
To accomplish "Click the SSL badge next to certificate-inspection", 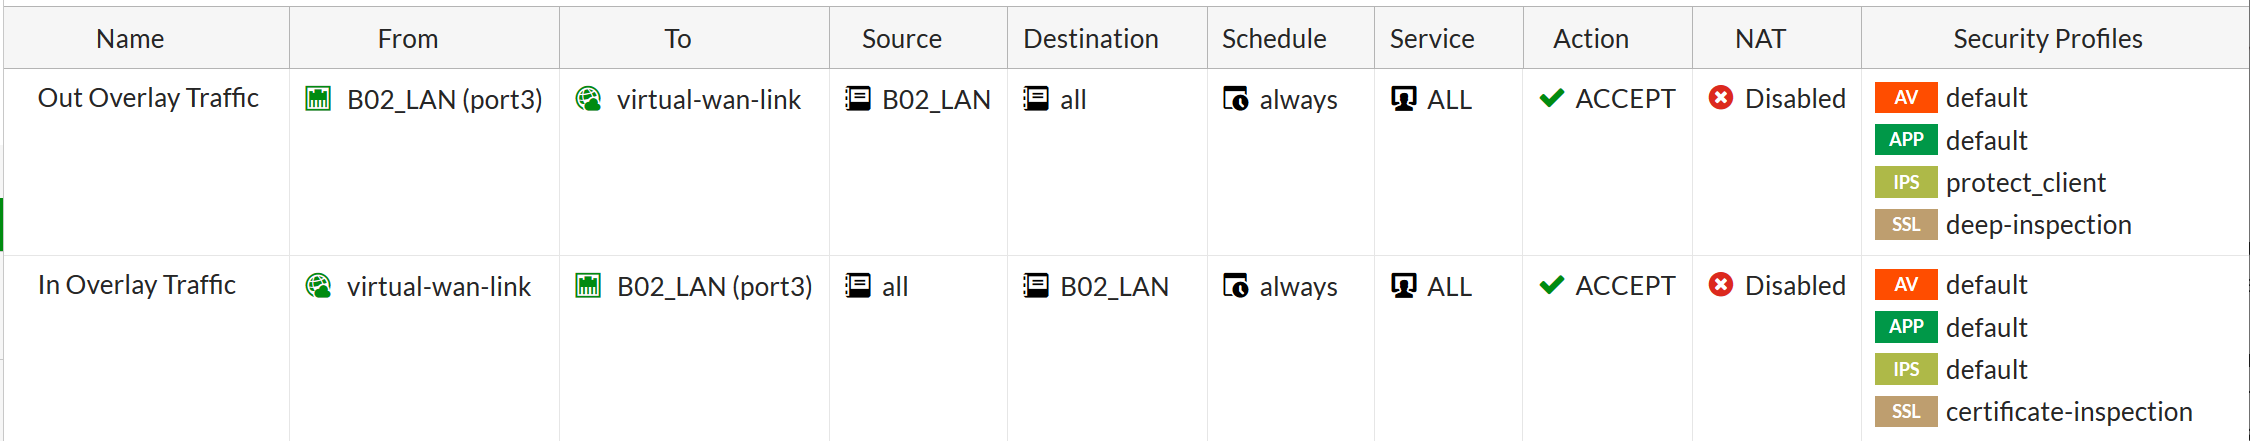I will (1906, 411).
